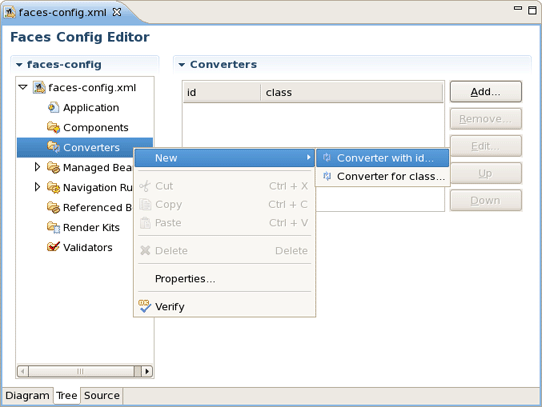Click the Verify checkmark icon in context menu

[144, 306]
